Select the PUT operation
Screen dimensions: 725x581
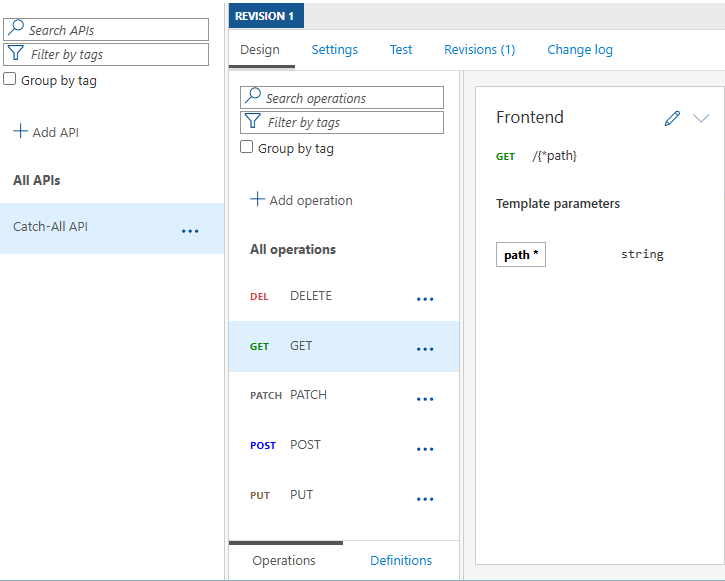344,496
